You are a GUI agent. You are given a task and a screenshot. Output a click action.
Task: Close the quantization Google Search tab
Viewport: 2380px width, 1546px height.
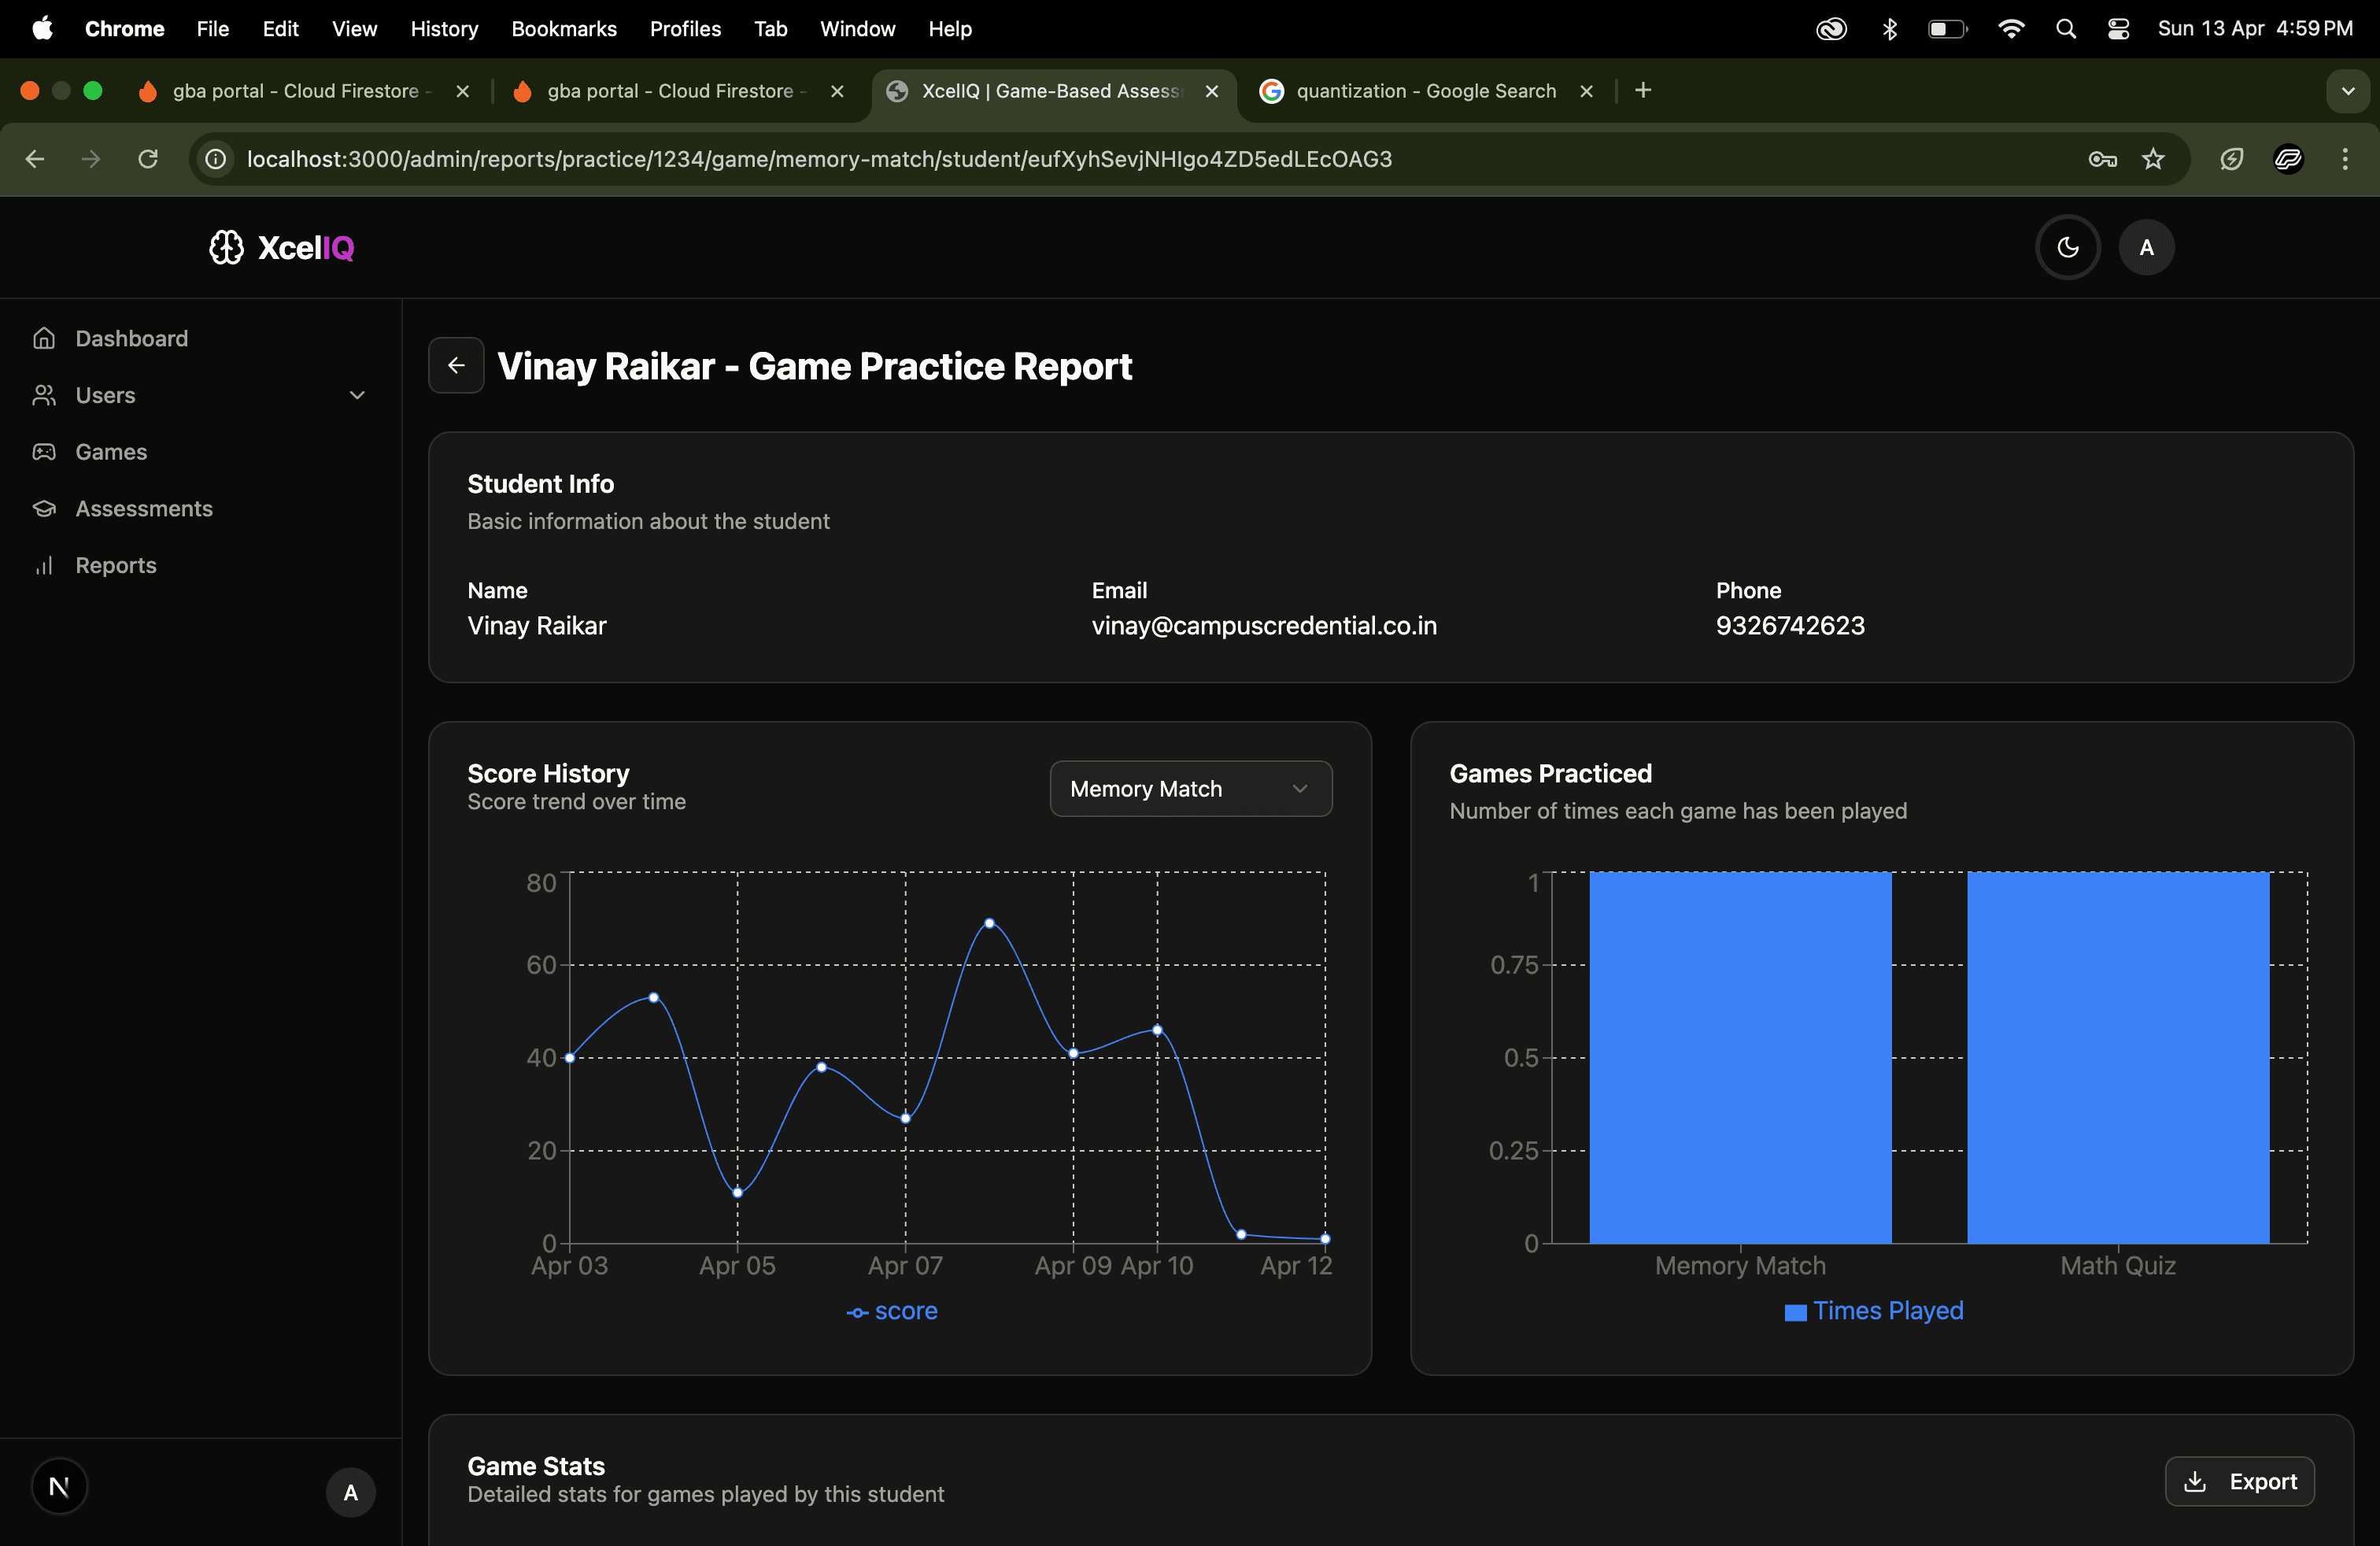(1586, 91)
